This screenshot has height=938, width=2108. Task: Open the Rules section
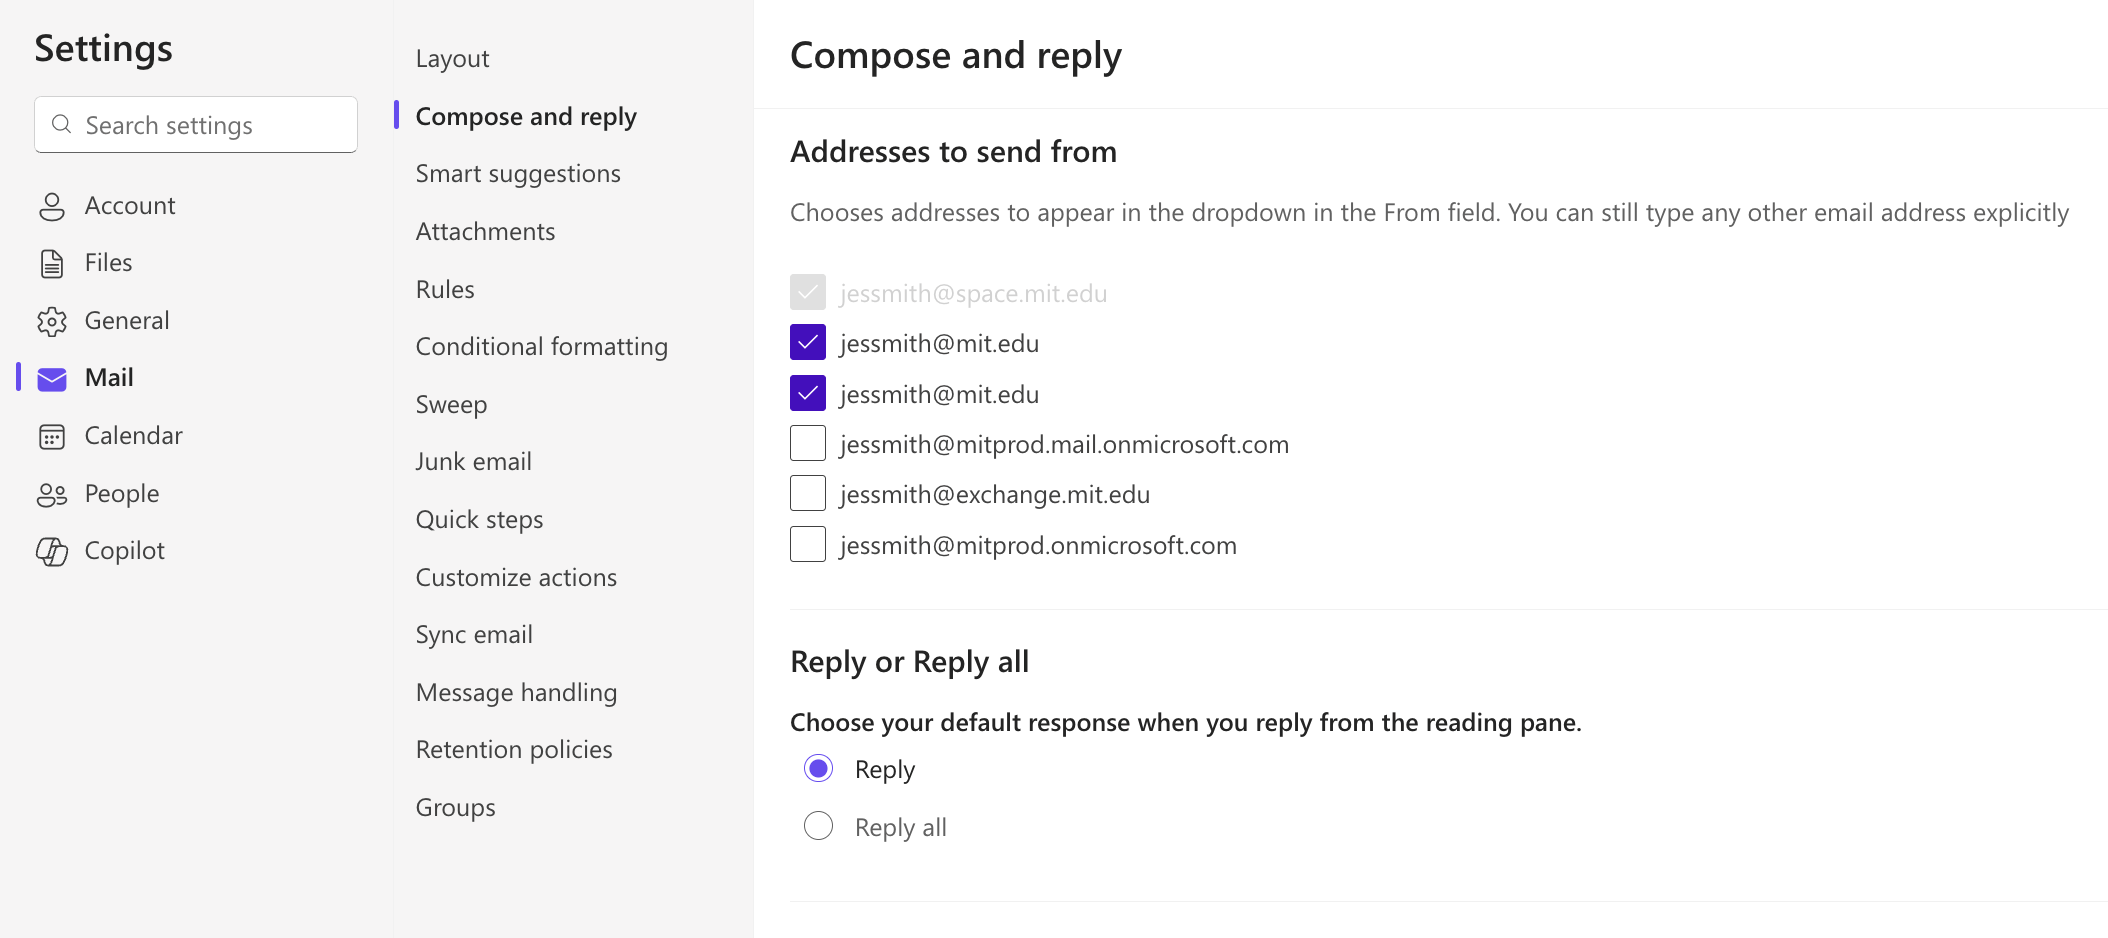point(445,290)
